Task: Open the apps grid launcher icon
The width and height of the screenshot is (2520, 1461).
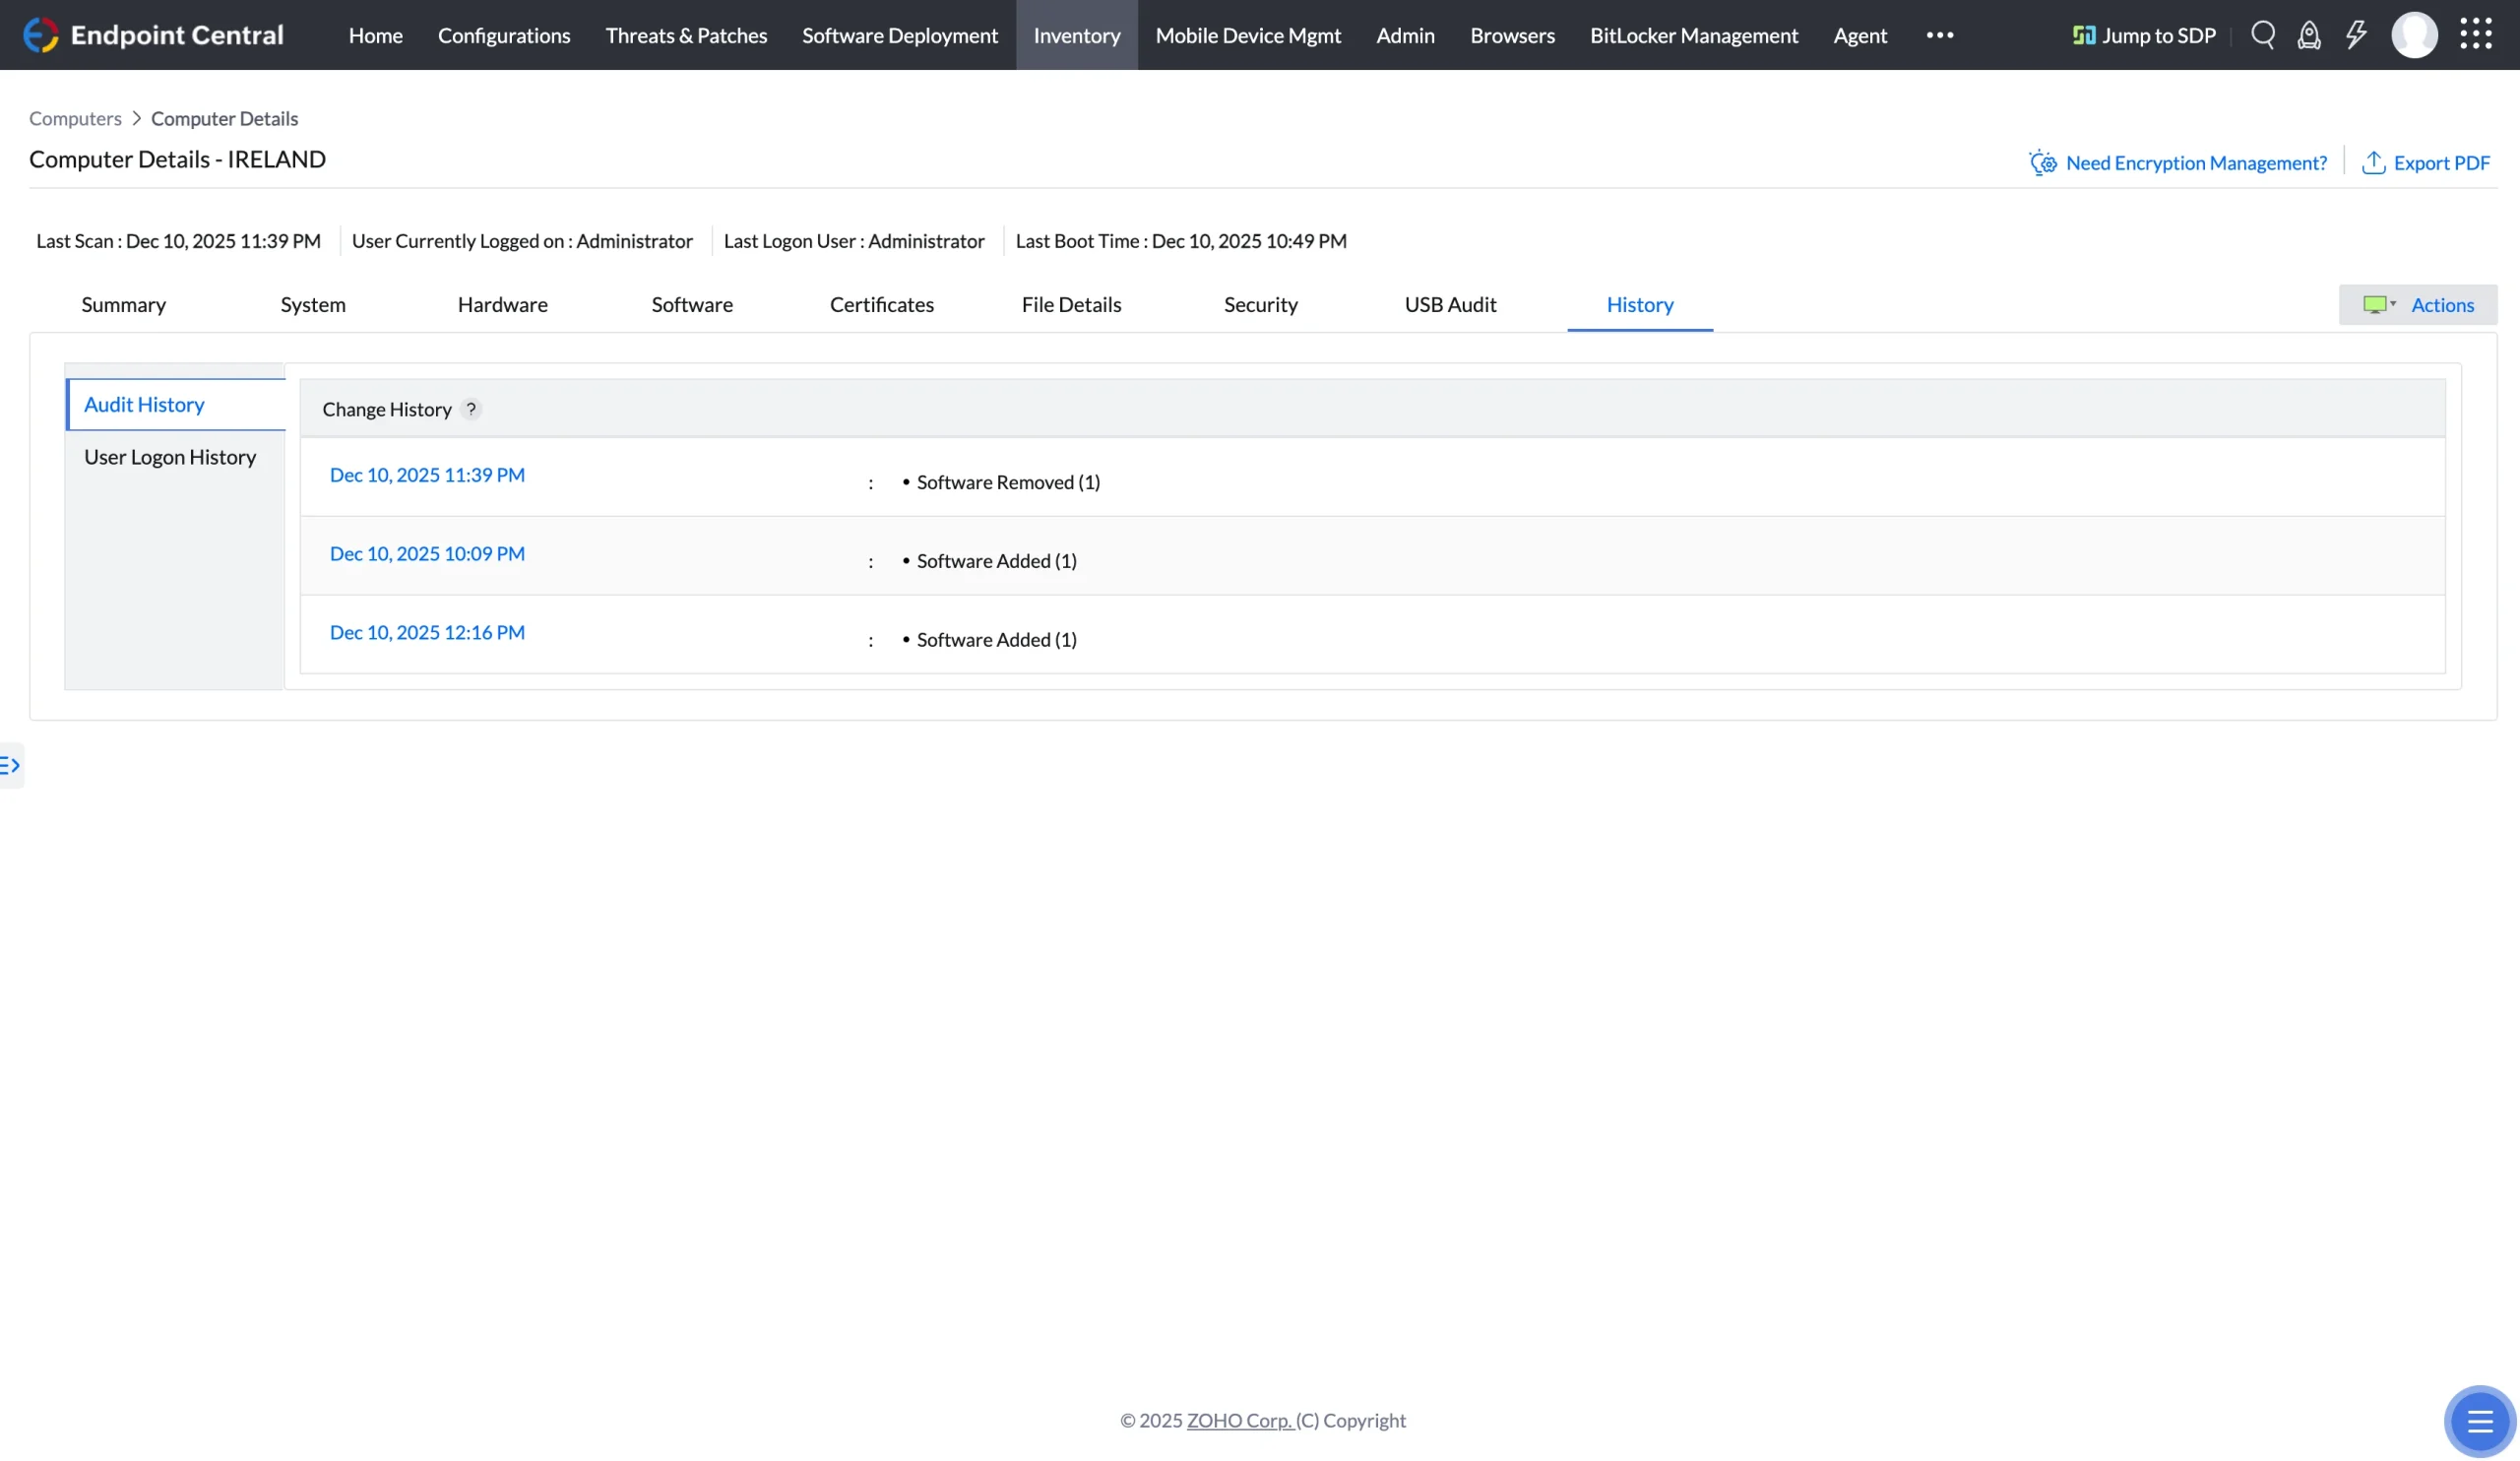Action: 2476,34
